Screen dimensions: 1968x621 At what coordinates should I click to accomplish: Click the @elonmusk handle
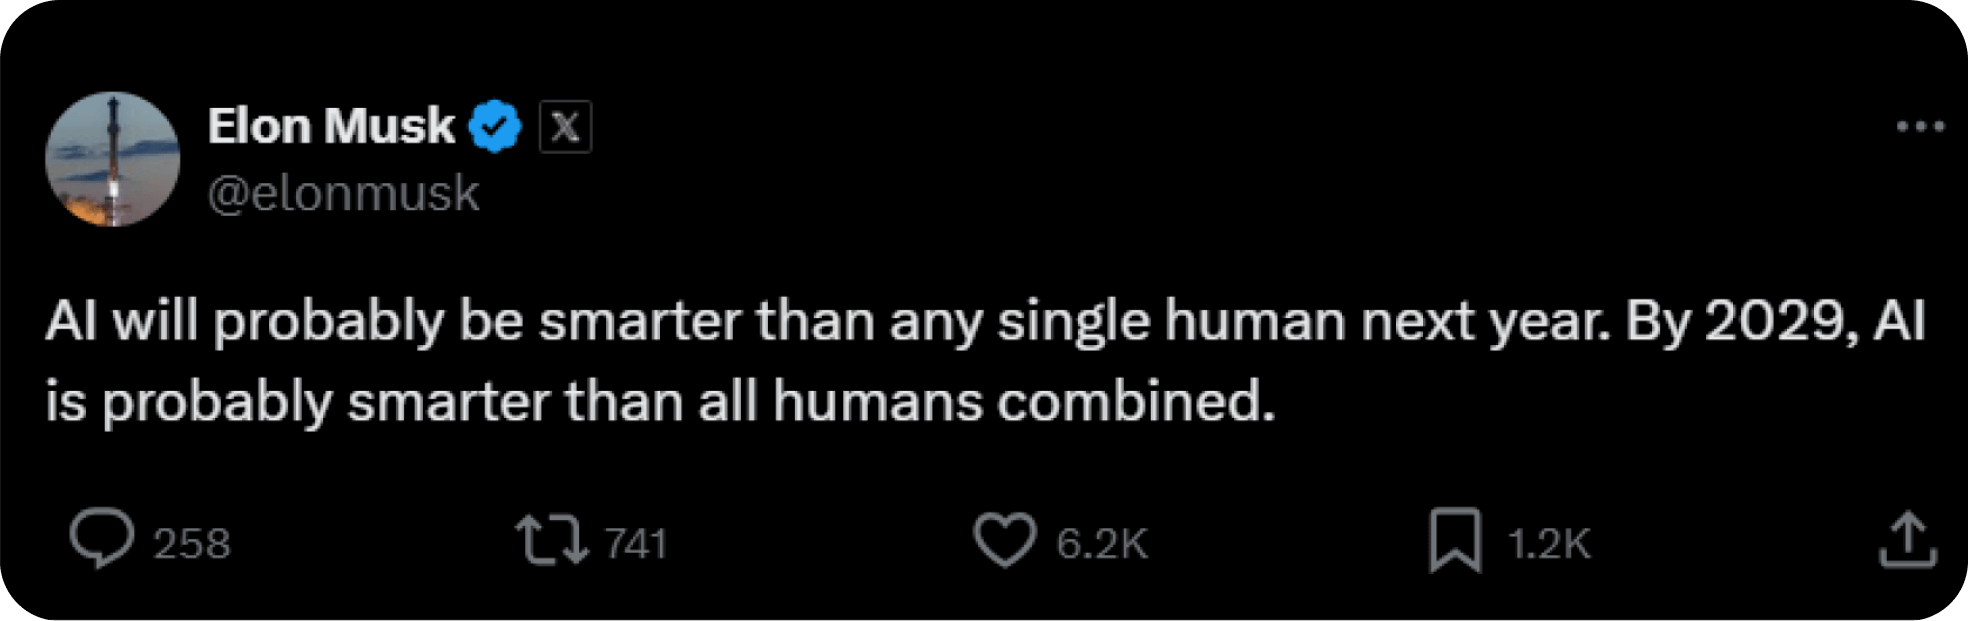coord(343,193)
